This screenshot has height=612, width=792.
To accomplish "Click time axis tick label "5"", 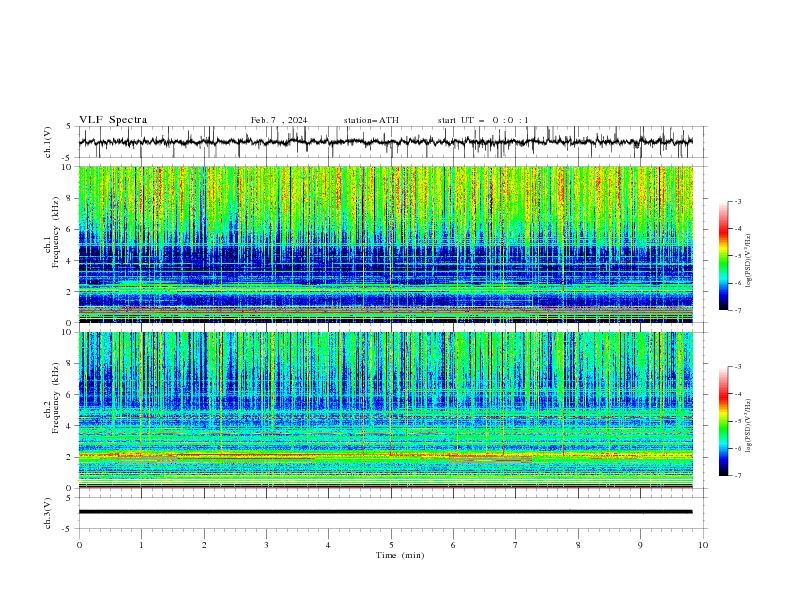I will [x=391, y=545].
